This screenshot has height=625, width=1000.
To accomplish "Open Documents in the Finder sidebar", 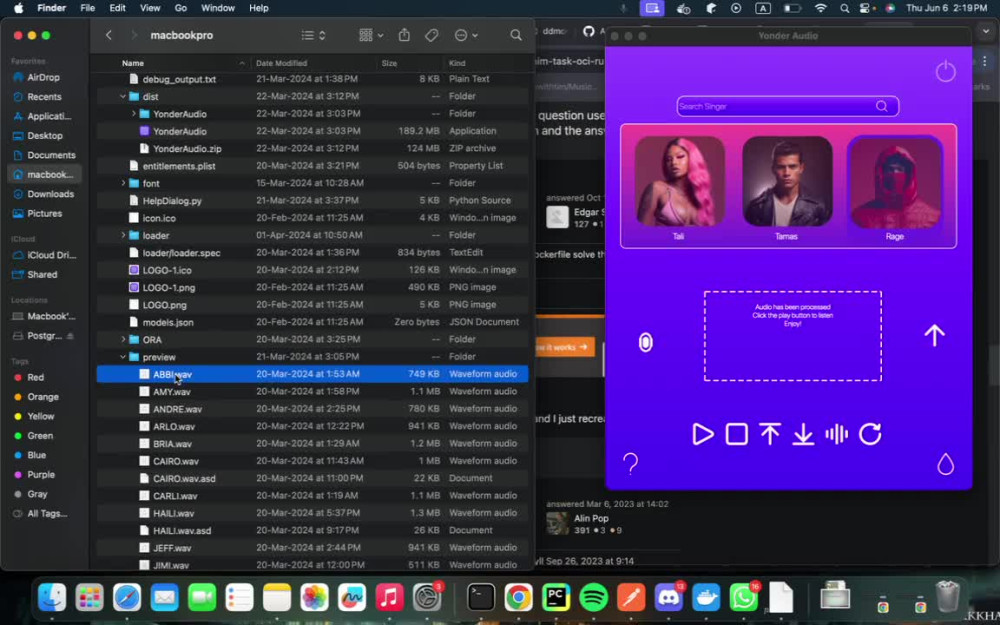I will pos(51,155).
